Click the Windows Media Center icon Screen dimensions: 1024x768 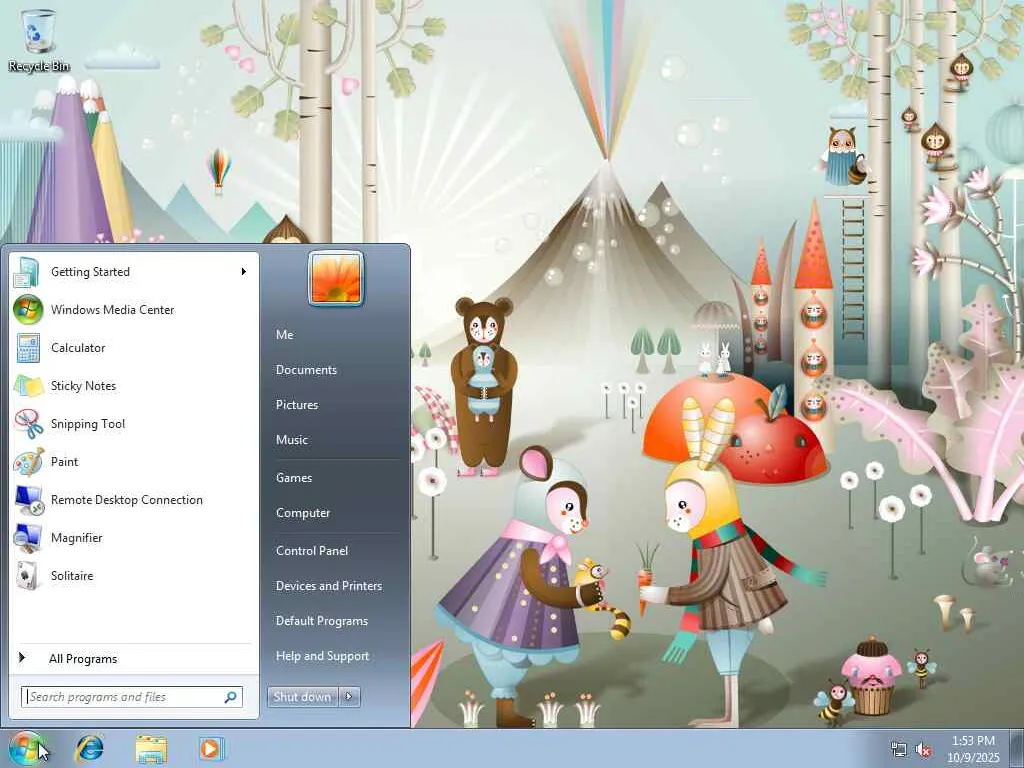tap(27, 310)
